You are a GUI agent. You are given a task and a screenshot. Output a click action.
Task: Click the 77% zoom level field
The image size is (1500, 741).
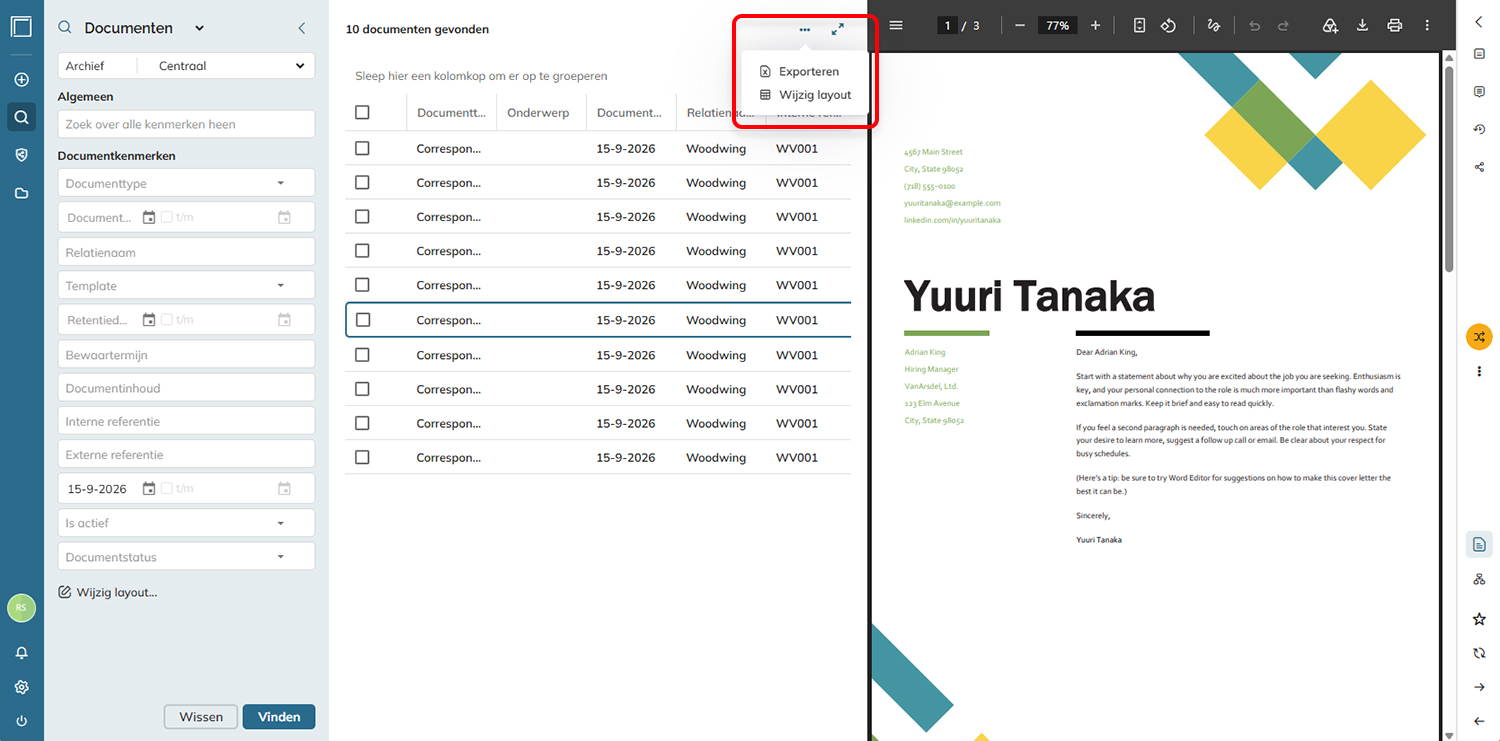(x=1057, y=25)
